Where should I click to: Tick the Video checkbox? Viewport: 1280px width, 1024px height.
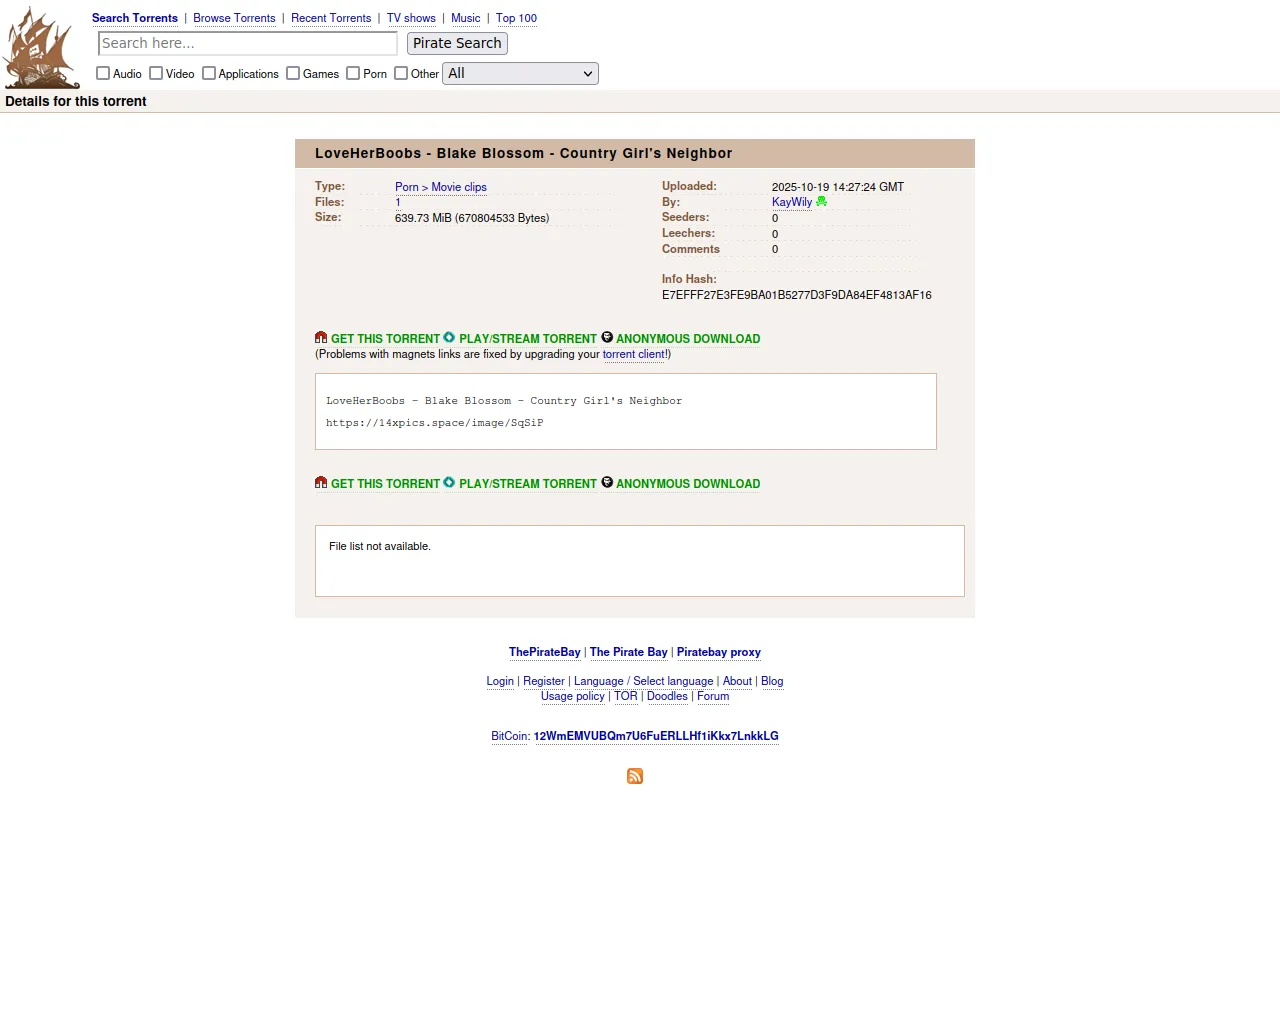click(156, 73)
